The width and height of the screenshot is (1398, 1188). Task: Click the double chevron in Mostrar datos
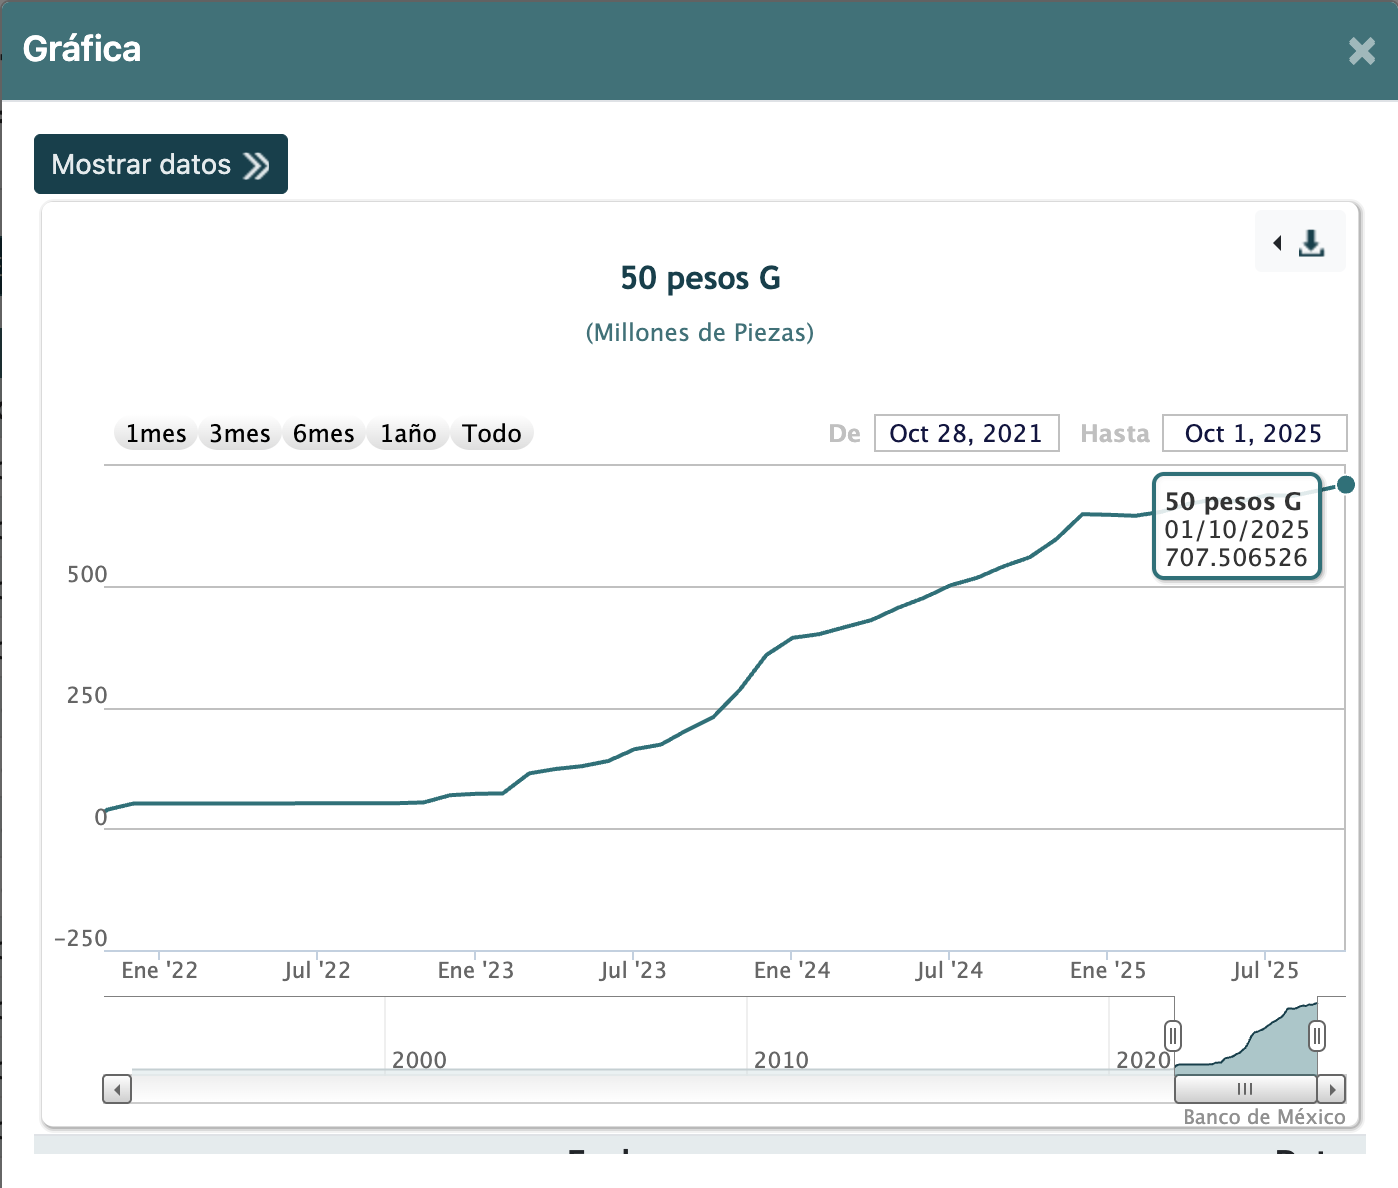coord(257,165)
